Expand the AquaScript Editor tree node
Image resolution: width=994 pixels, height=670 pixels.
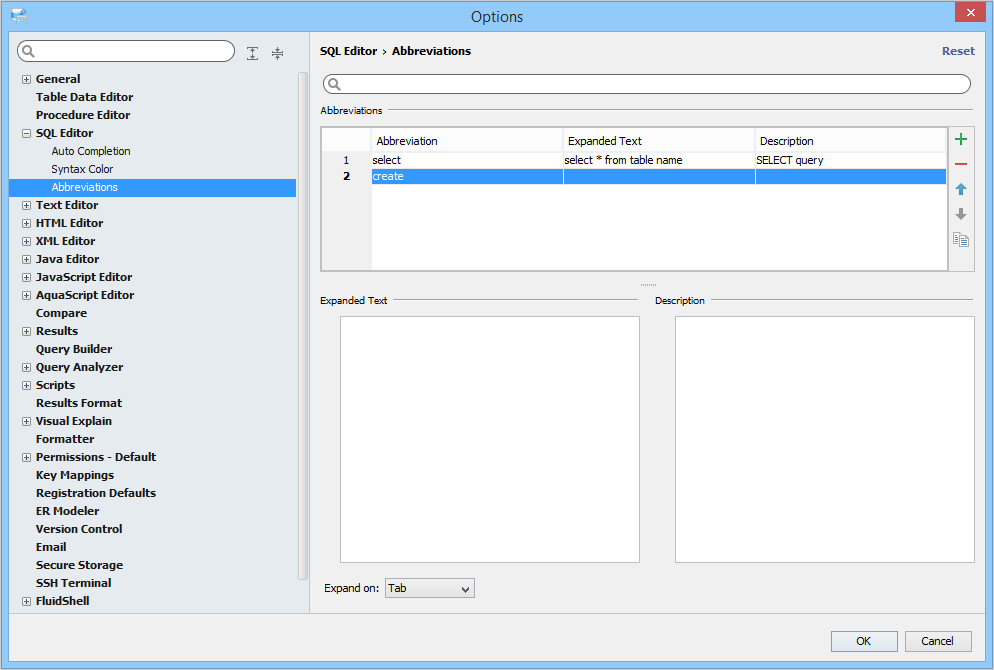[26, 295]
